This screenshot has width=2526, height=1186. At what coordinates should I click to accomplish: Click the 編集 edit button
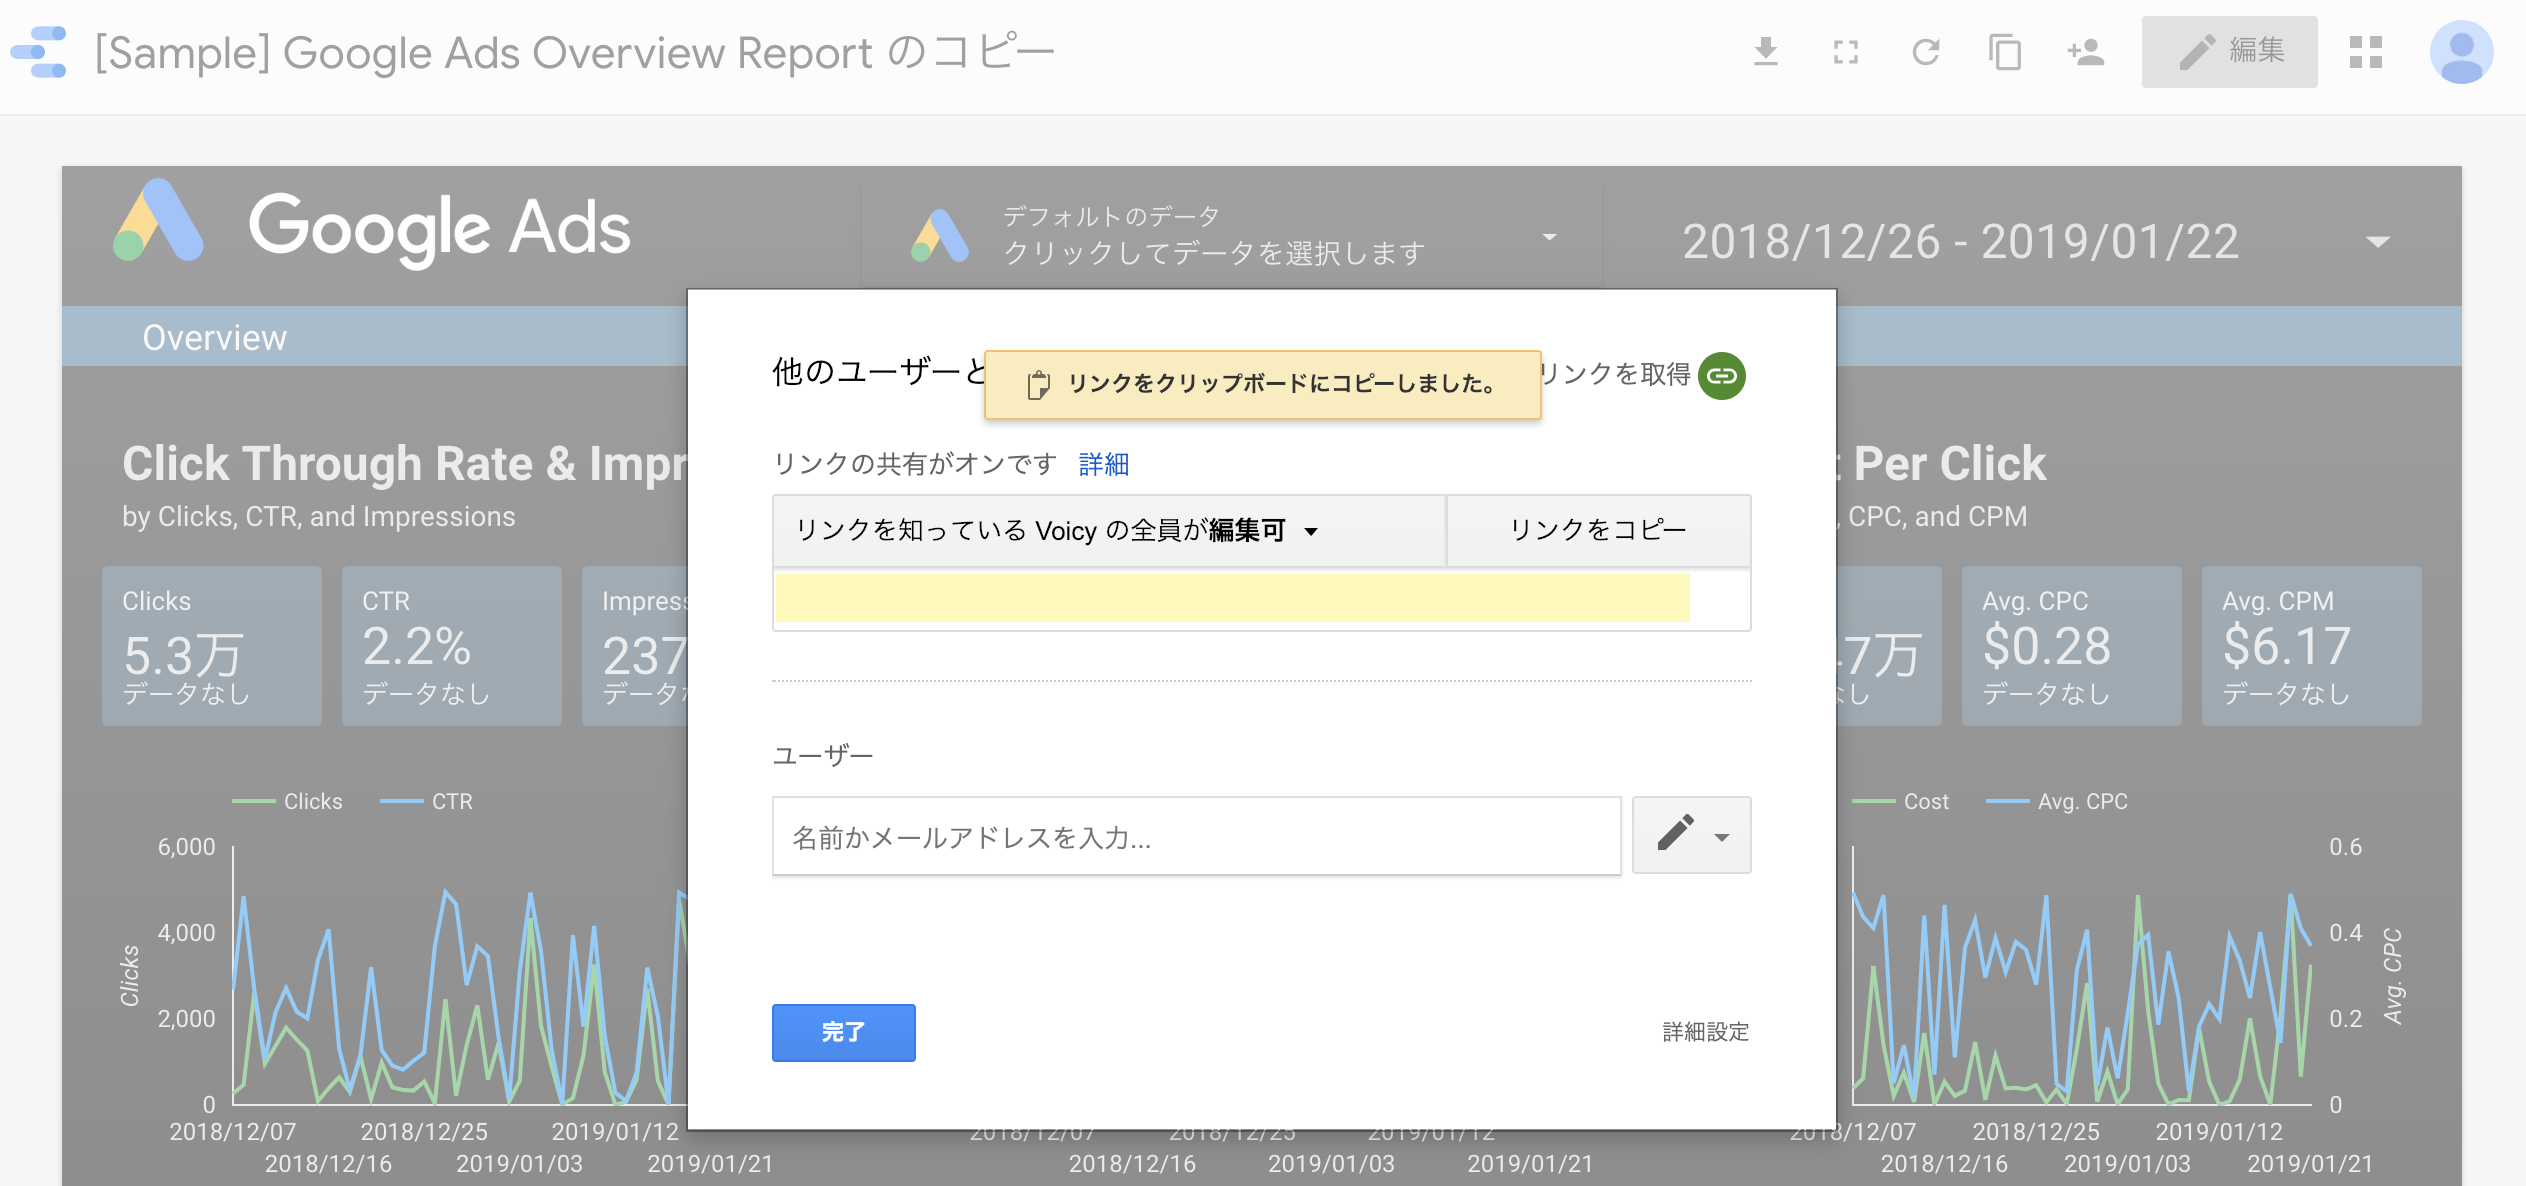pos(2229,52)
